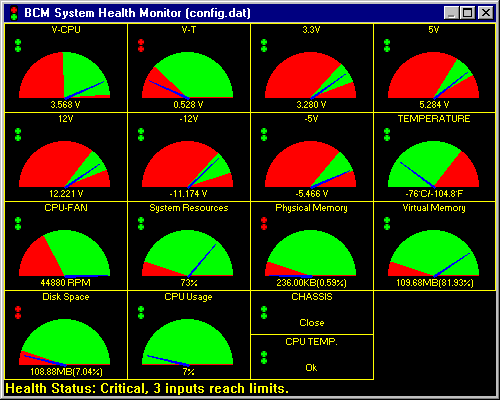
Task: Click the CPU-FAN panel title
Action: pyautogui.click(x=66, y=208)
